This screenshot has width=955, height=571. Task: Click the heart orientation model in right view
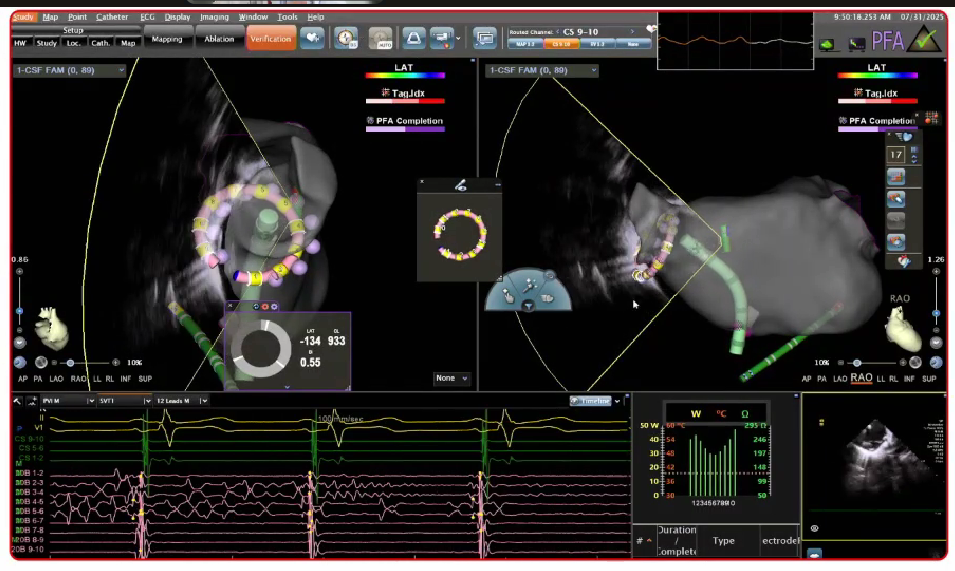pyautogui.click(x=905, y=329)
